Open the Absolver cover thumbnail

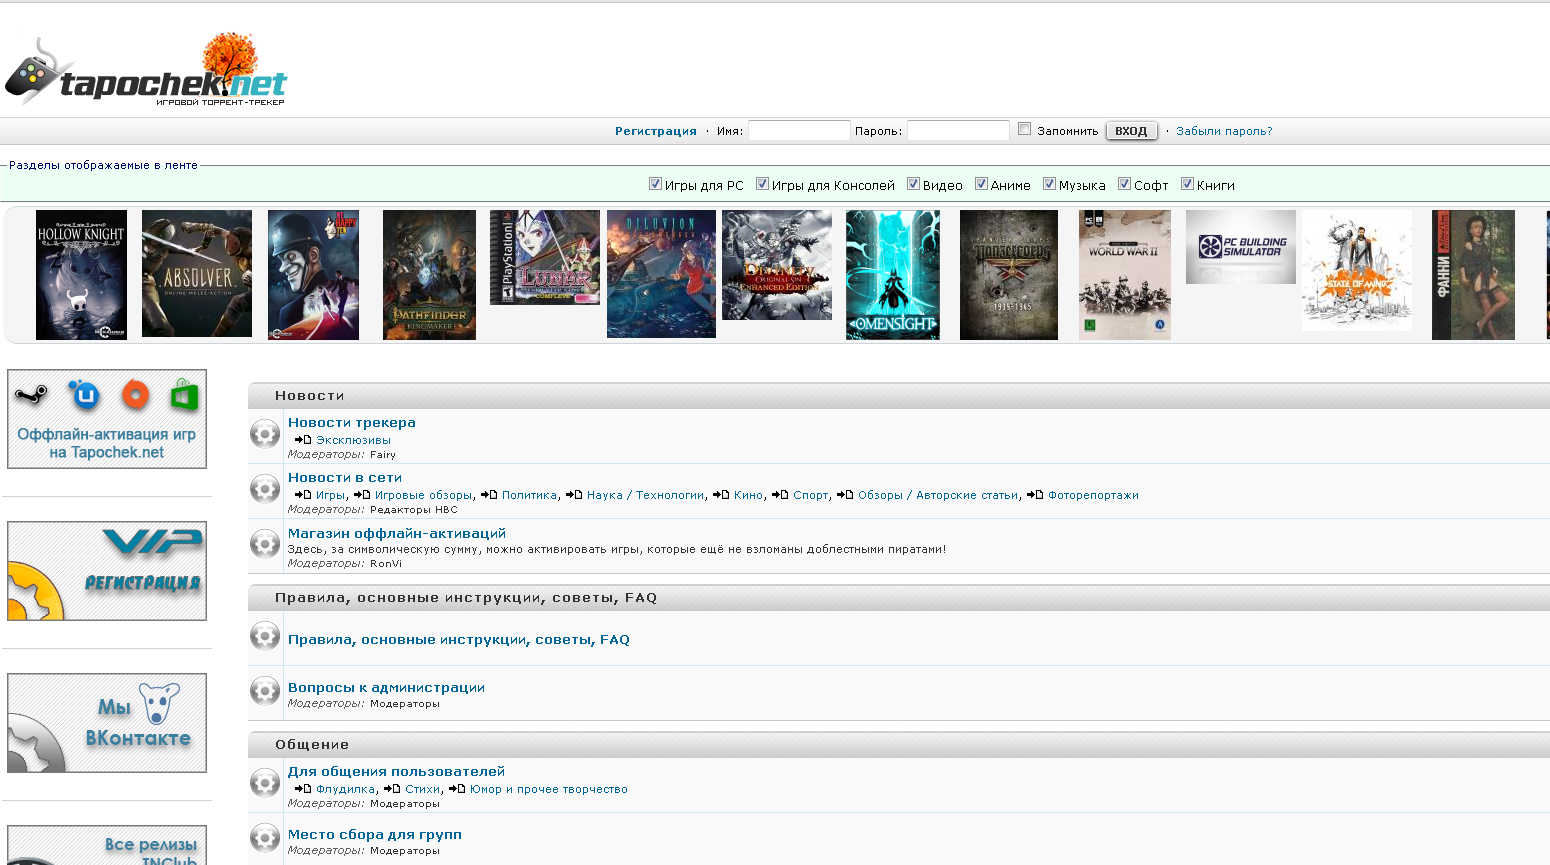pyautogui.click(x=197, y=273)
